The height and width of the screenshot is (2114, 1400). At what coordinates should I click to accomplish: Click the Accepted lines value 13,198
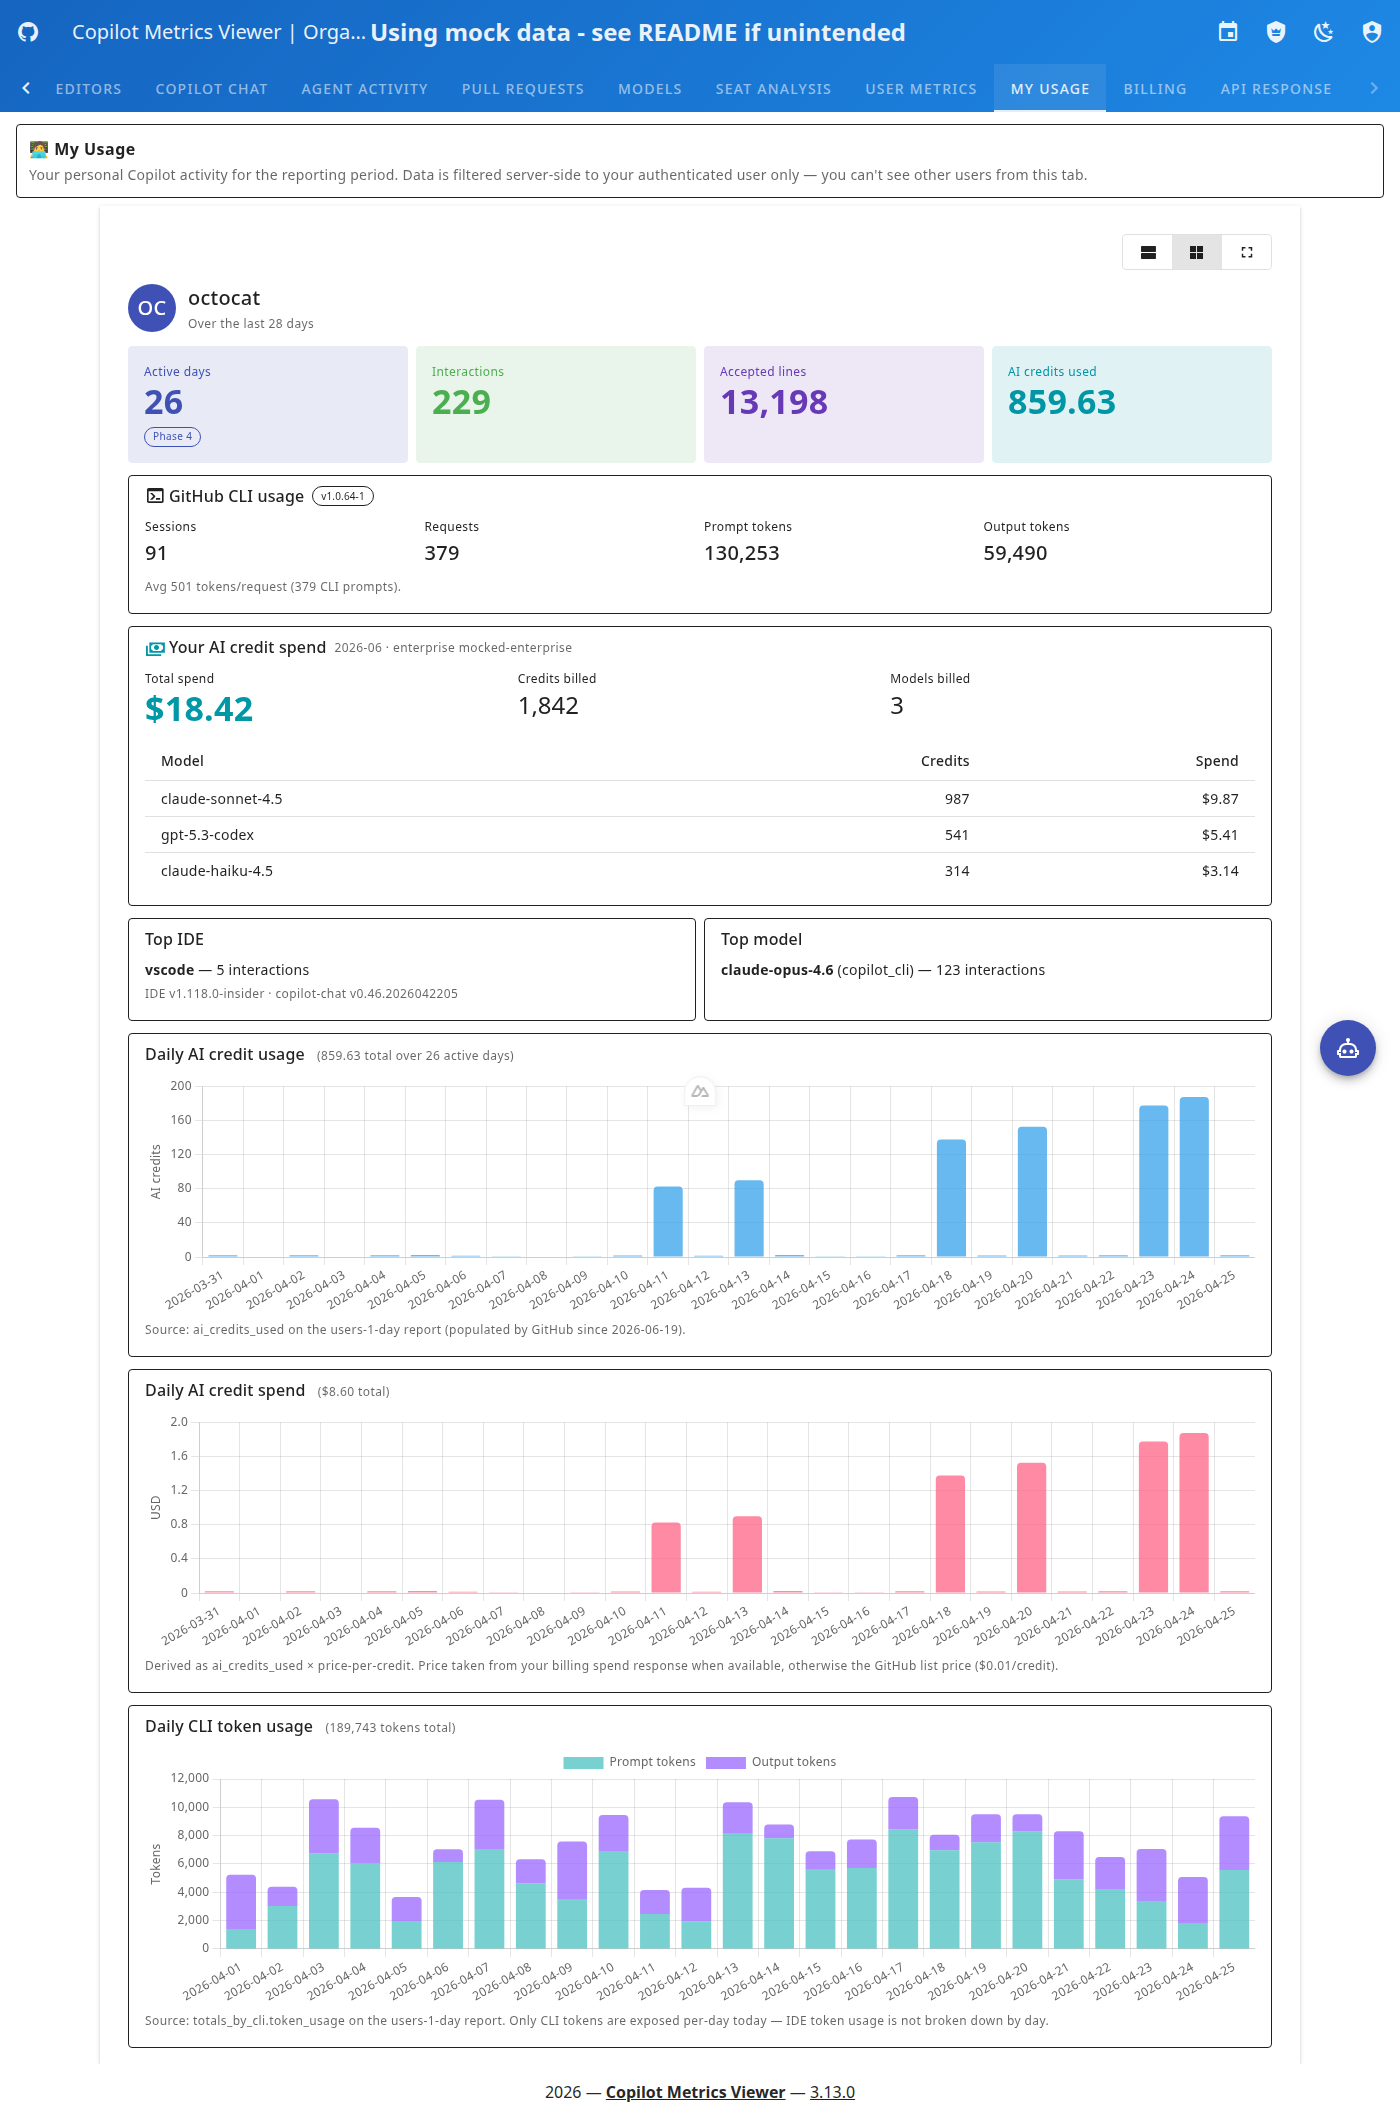point(774,402)
